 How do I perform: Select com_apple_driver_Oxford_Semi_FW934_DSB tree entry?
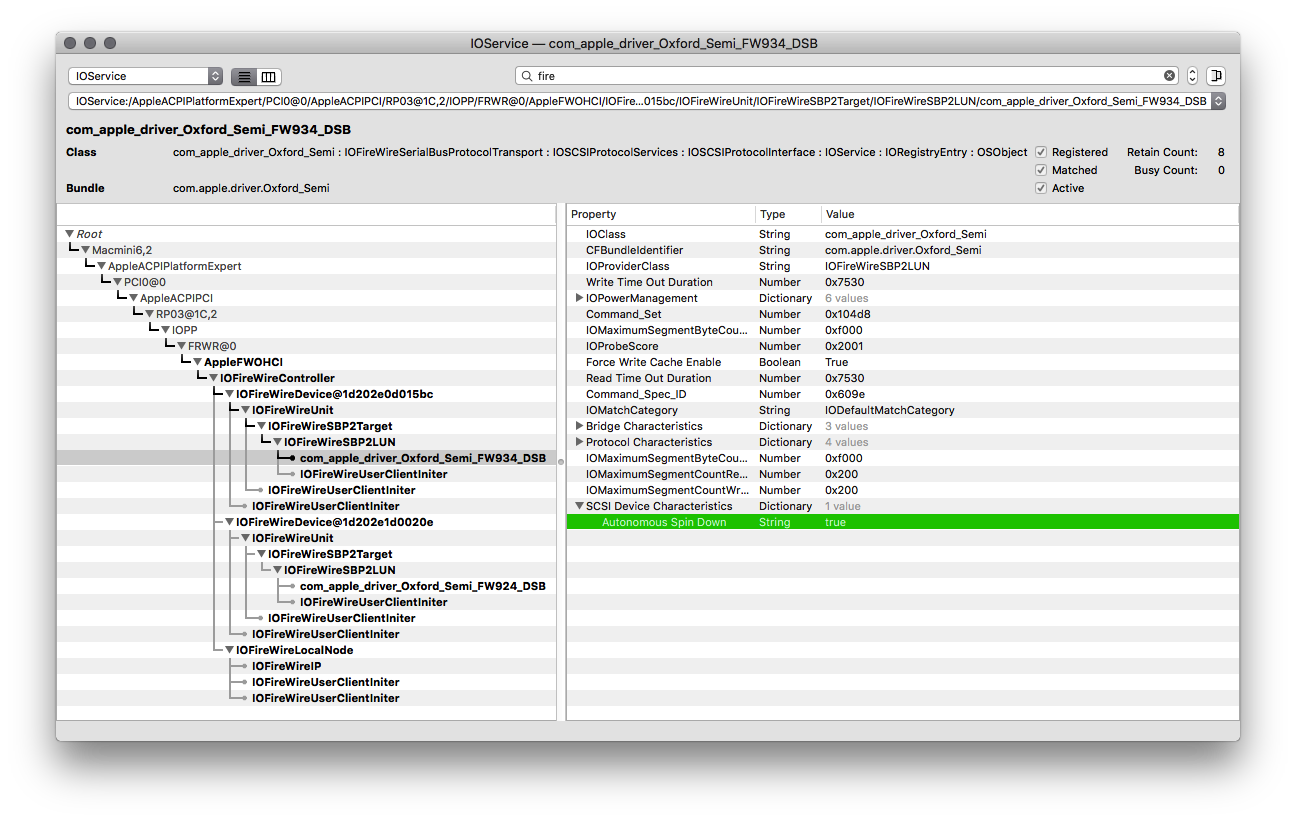click(x=422, y=458)
